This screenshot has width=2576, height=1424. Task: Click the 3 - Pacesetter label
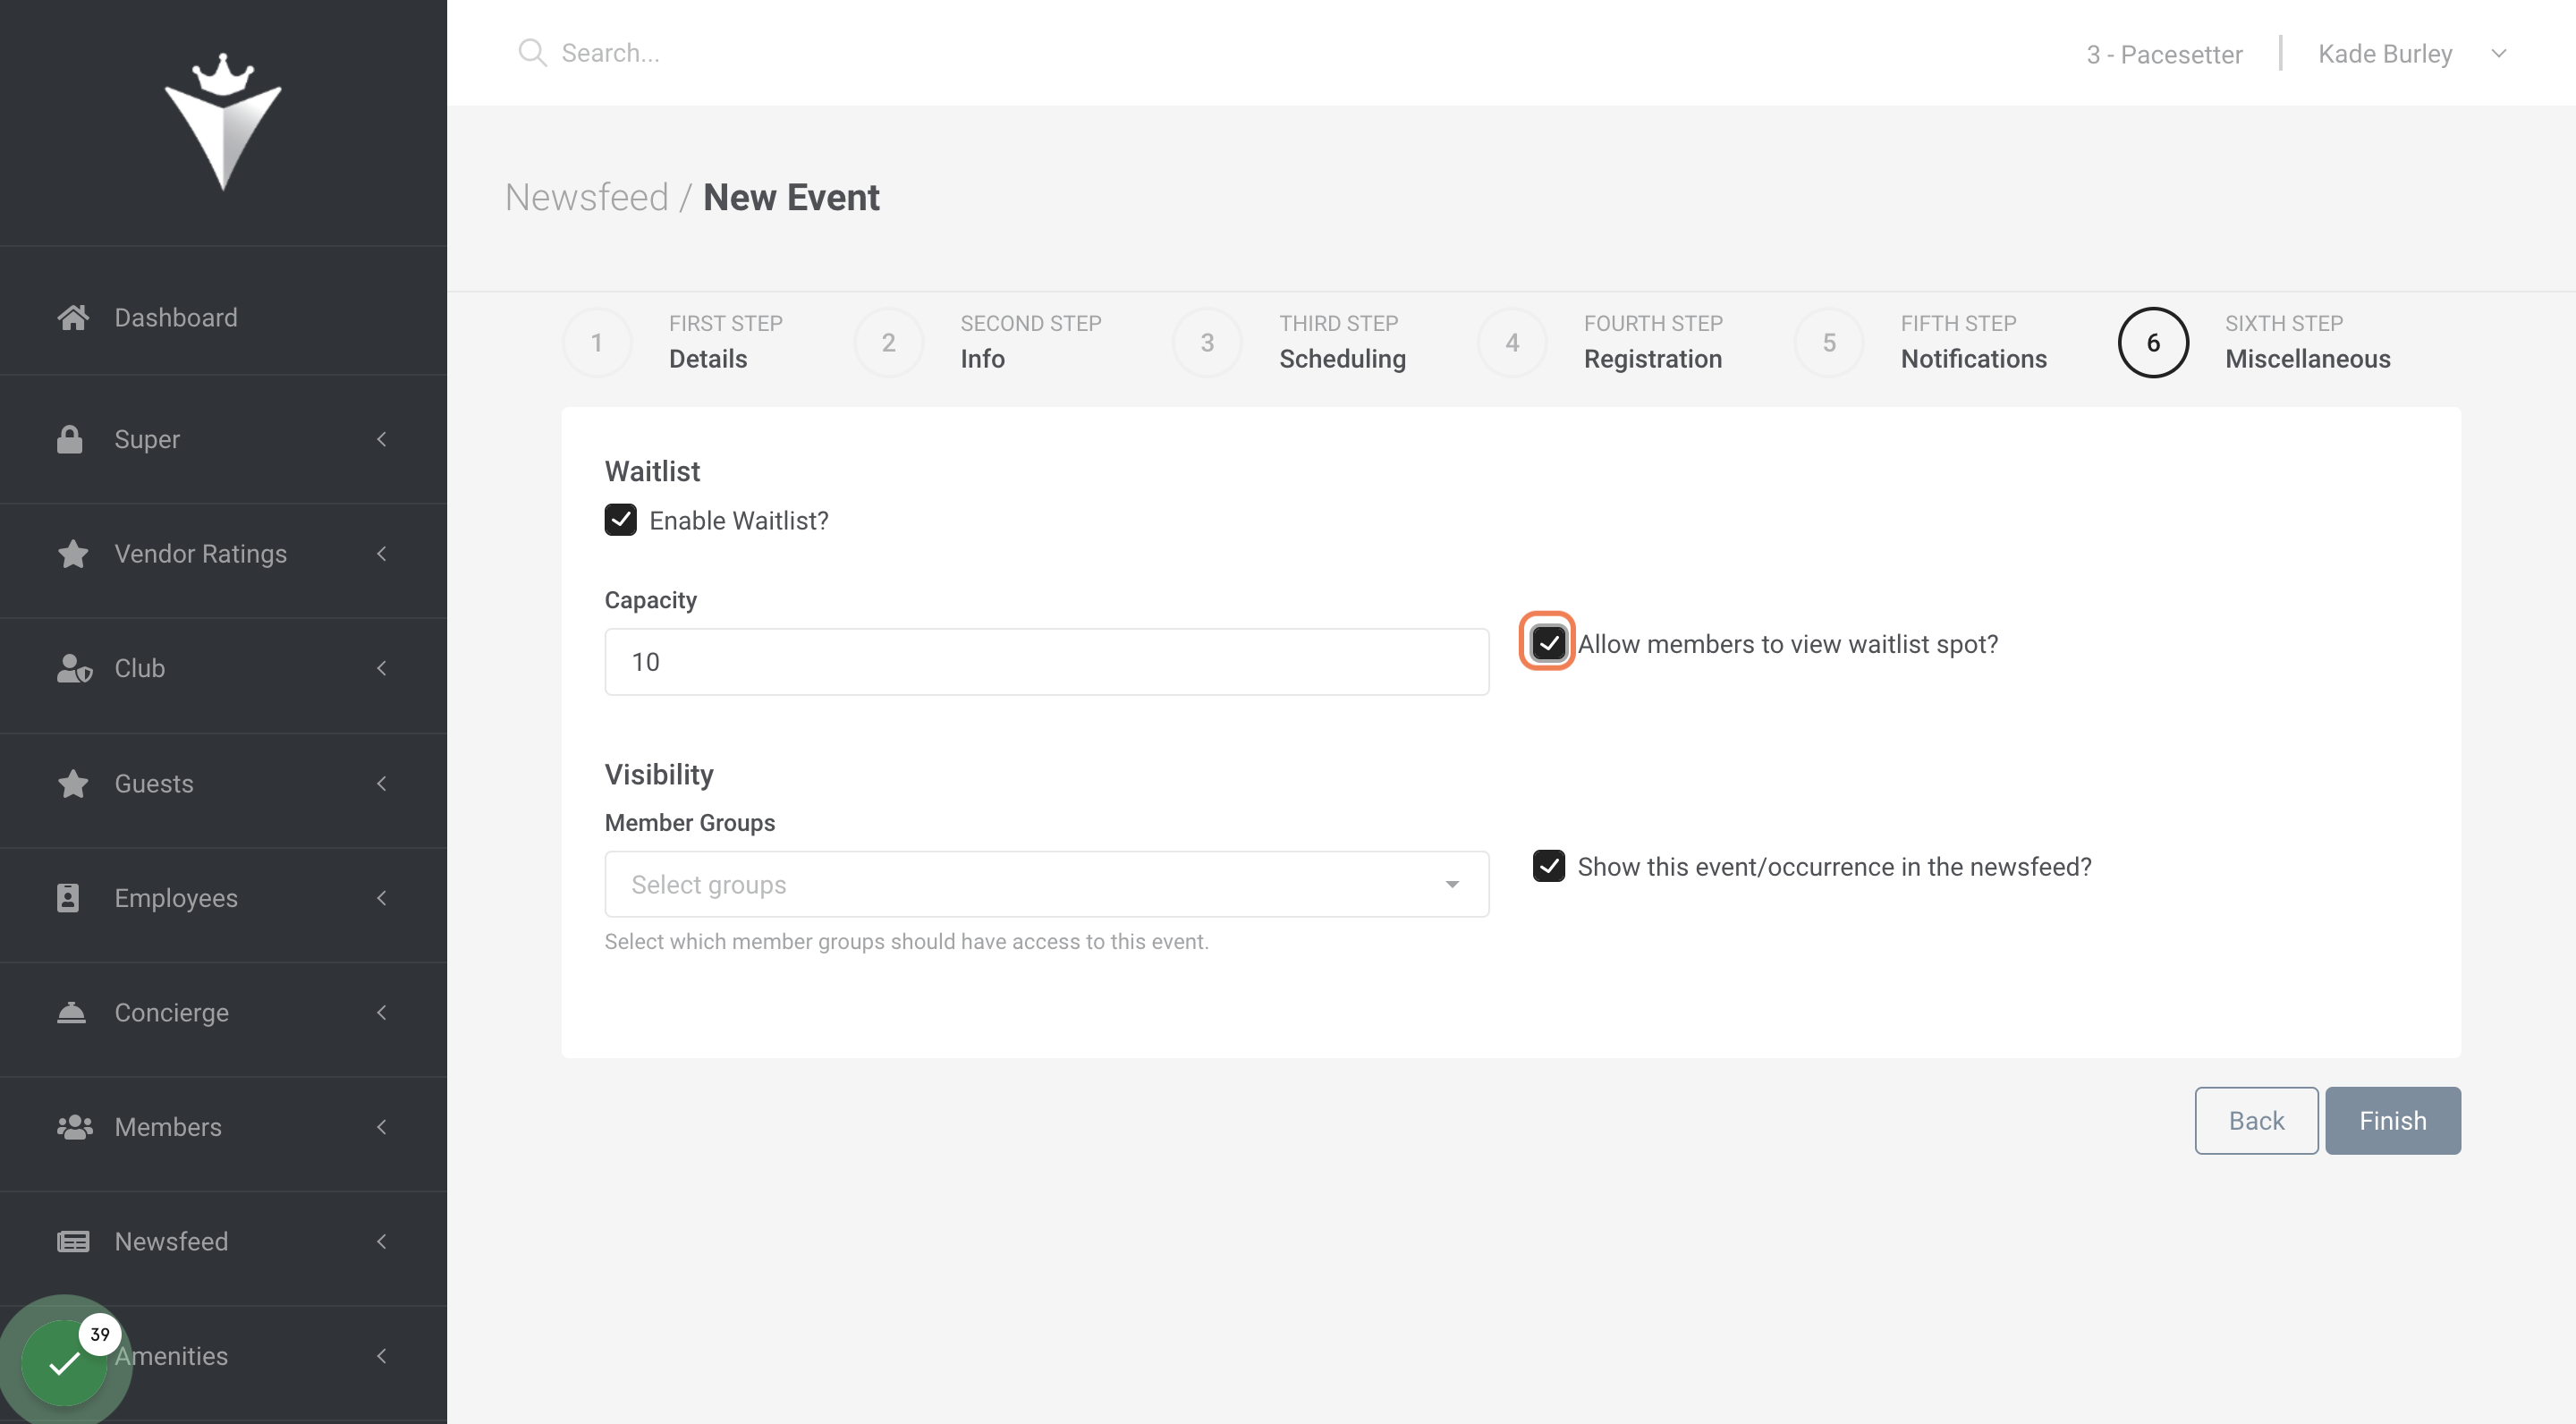point(2164,54)
